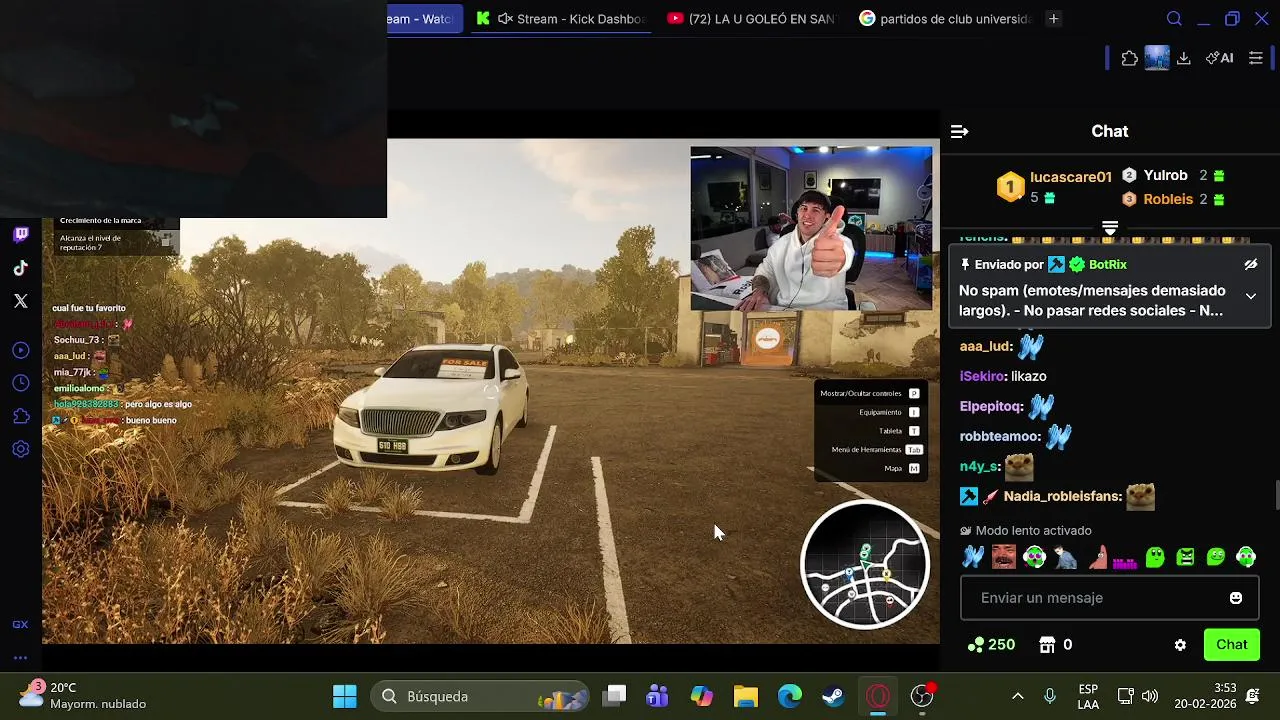1280x720 pixels.
Task: Switch to LA U GOLEÓ YouTube tab
Action: 750,19
